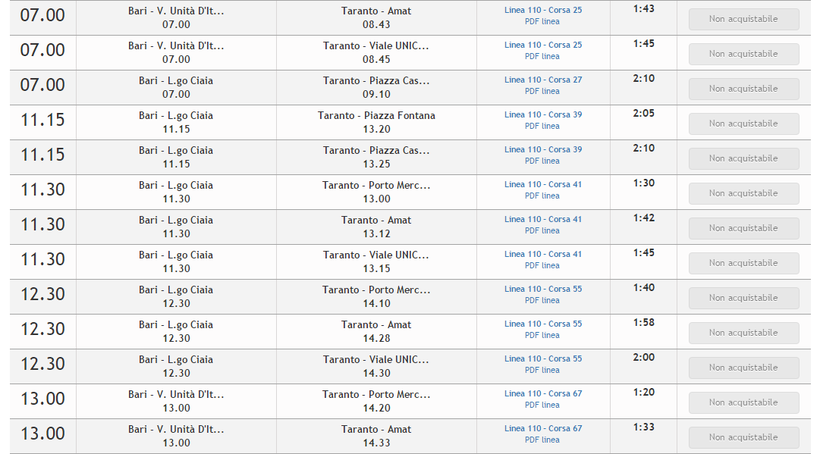
Task: Click Non acquistabile for the 2:00 duration trip
Action: pyautogui.click(x=744, y=368)
